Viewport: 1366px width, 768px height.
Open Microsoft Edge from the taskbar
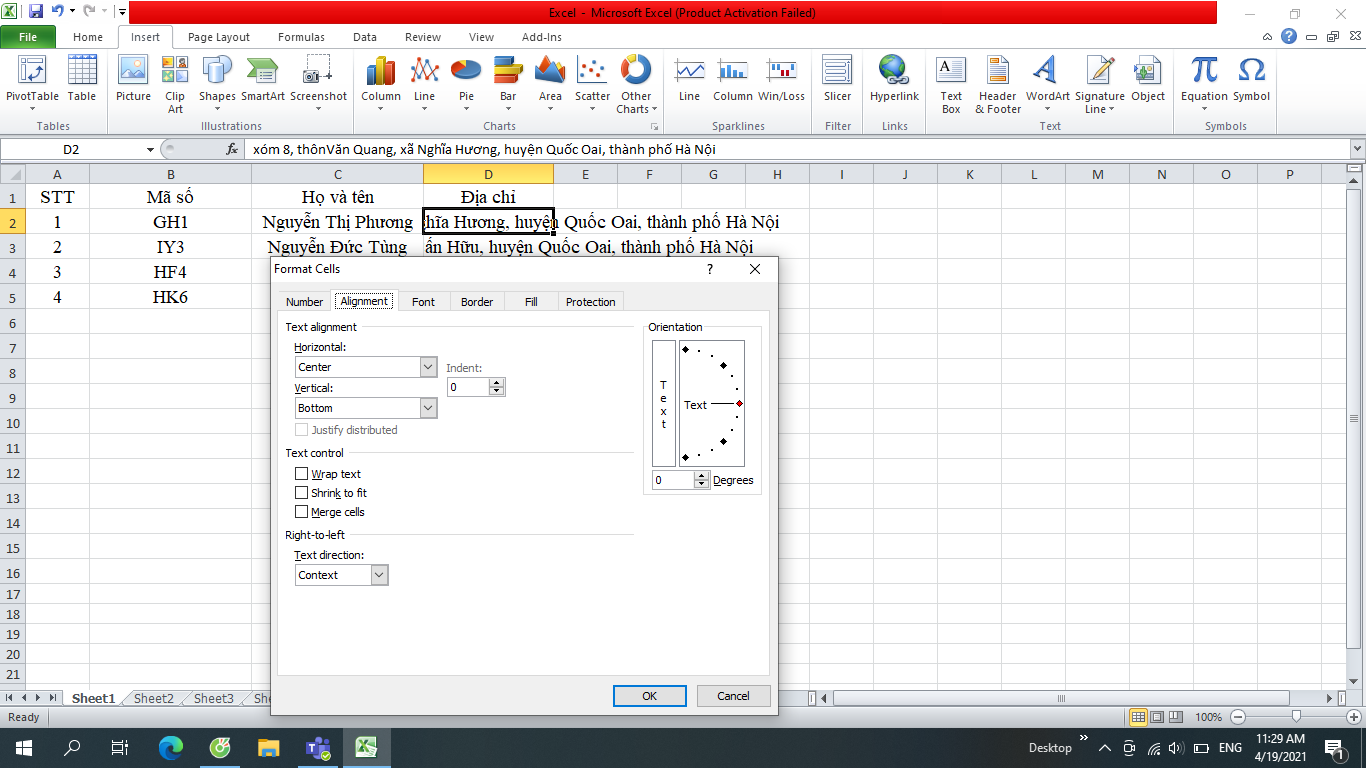pos(171,748)
